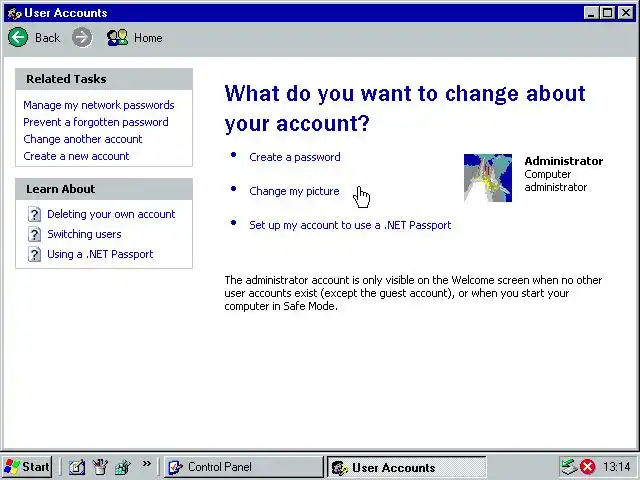
Task: Click the Home users icon in toolbar
Action: (118, 38)
